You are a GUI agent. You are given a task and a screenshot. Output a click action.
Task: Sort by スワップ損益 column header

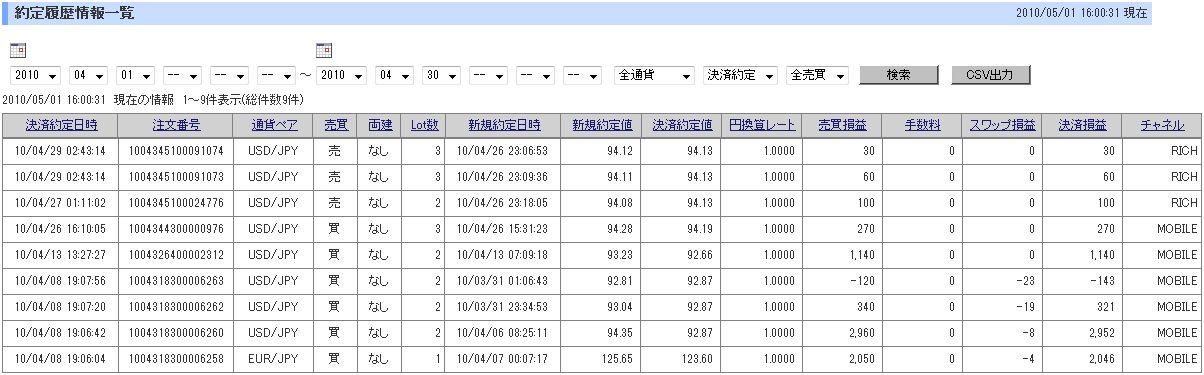[1002, 125]
